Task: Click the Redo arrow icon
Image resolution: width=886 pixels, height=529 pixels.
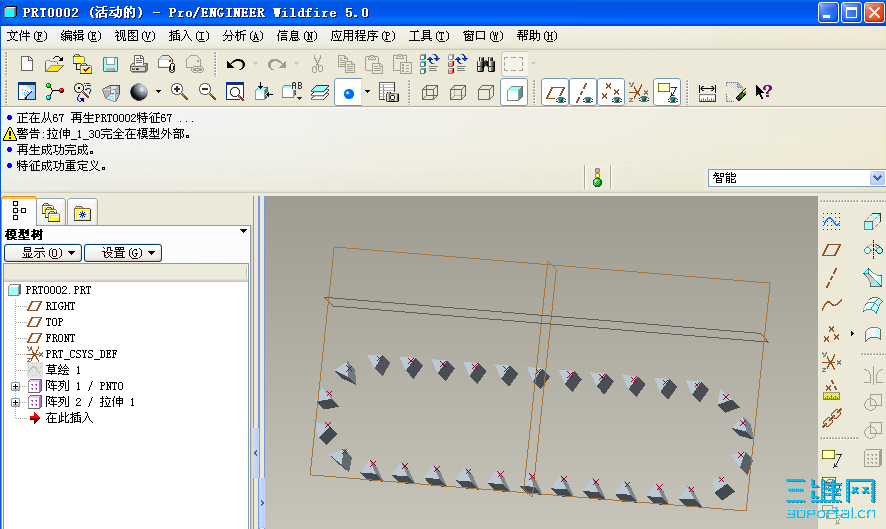Action: tap(277, 64)
